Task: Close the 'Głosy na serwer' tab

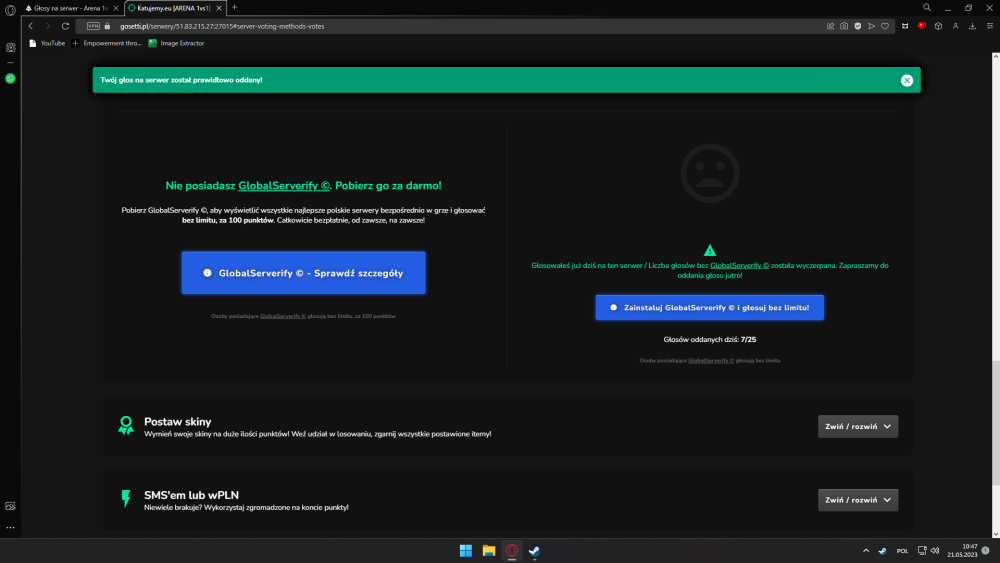Action: [115, 8]
